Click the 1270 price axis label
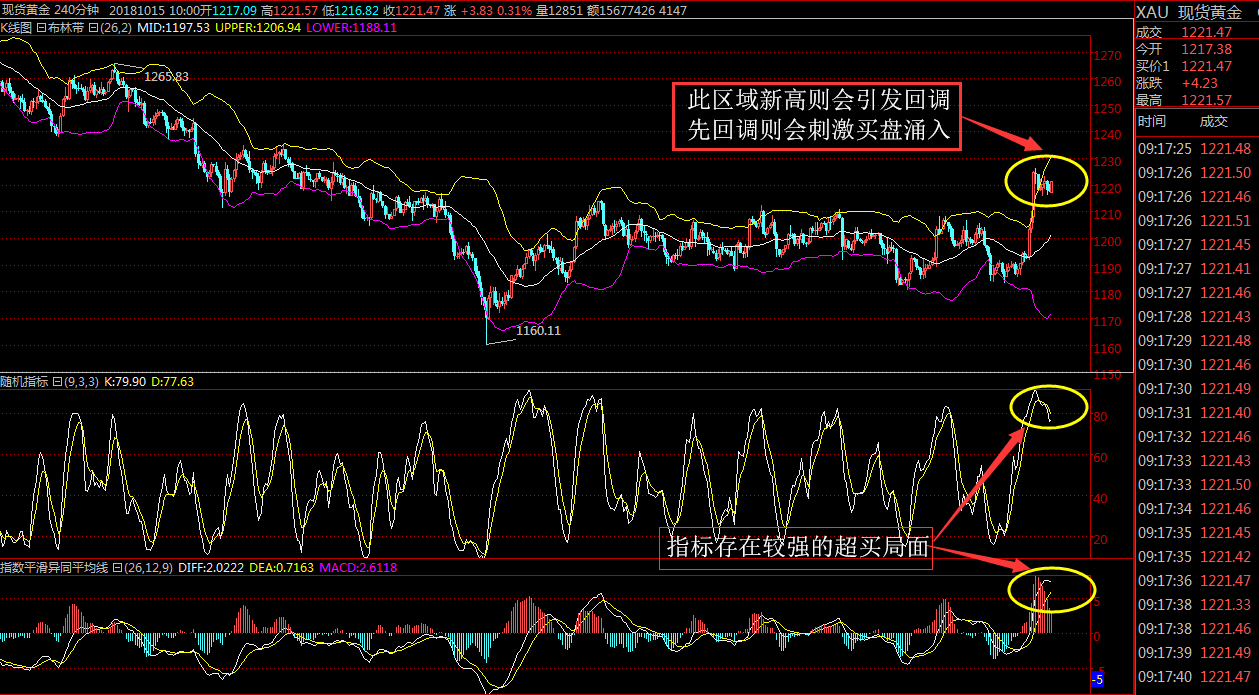 coord(1106,55)
